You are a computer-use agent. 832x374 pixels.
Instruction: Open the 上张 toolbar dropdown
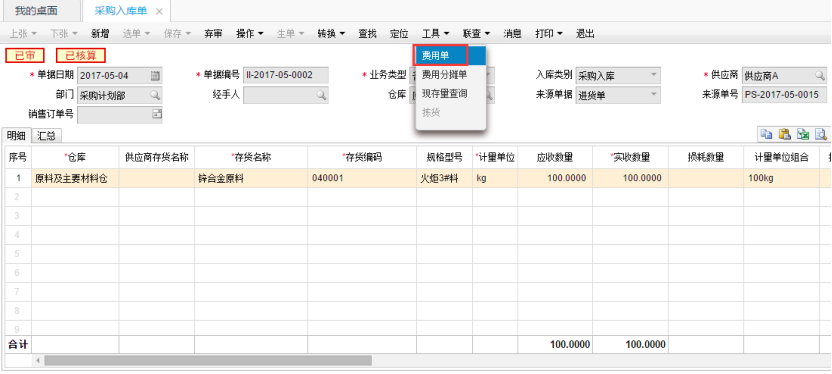pyautogui.click(x=23, y=34)
